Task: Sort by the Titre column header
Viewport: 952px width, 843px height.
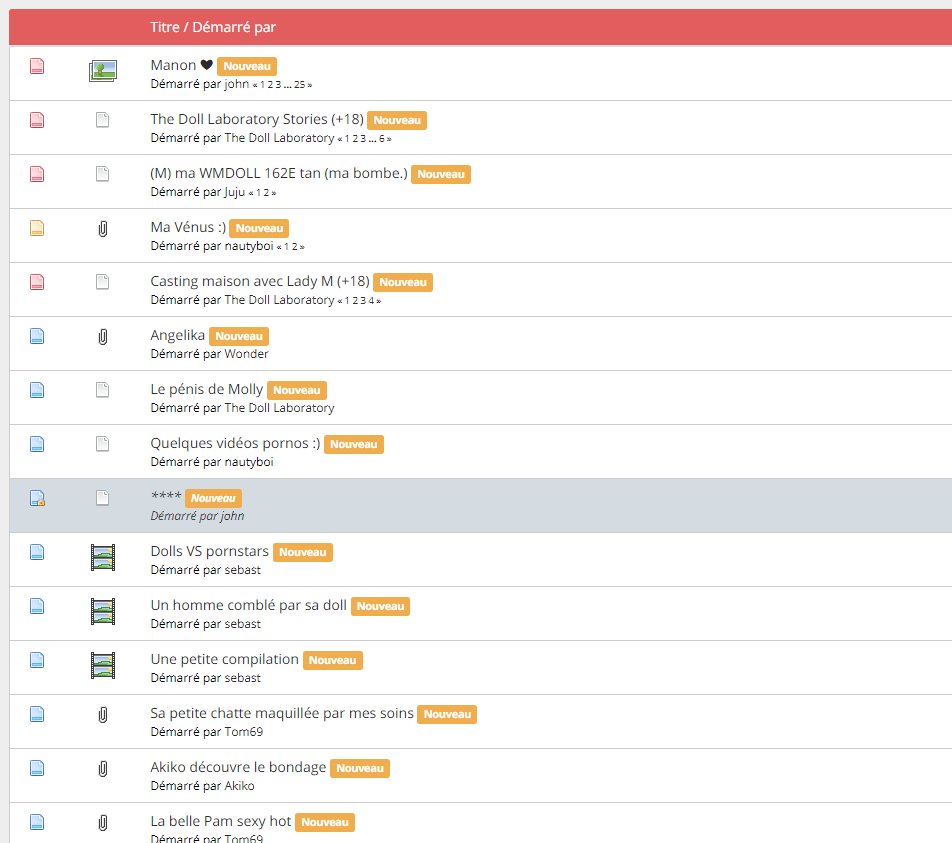Action: coord(165,27)
